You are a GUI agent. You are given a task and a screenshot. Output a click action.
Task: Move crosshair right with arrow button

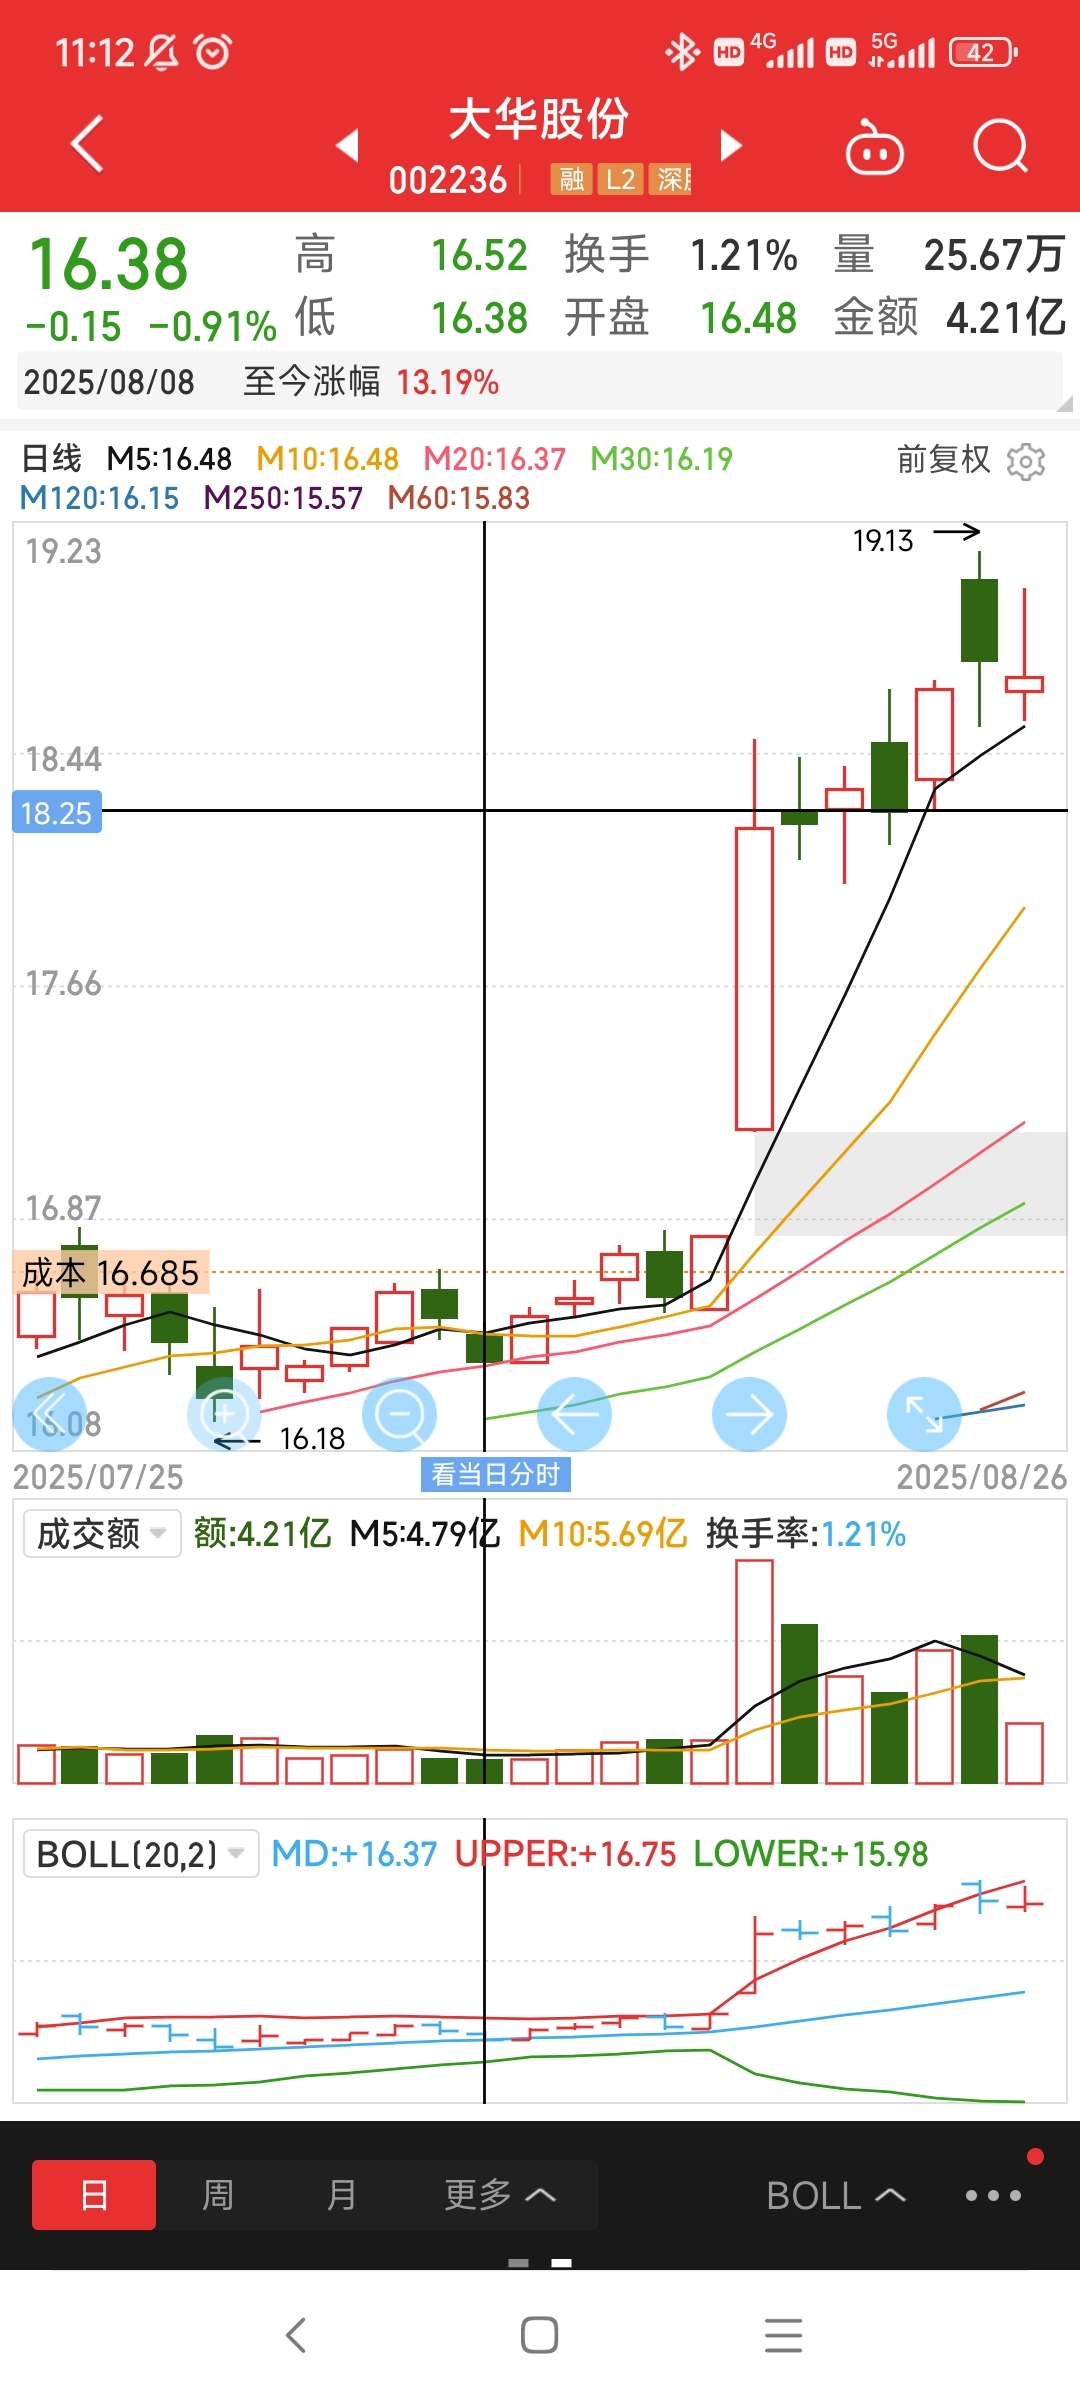(x=749, y=1414)
